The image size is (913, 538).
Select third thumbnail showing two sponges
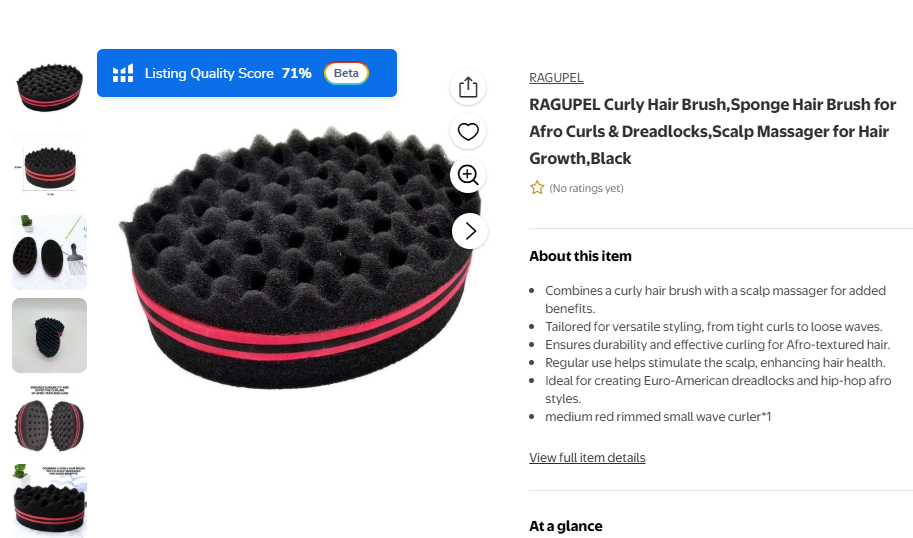[x=49, y=252]
